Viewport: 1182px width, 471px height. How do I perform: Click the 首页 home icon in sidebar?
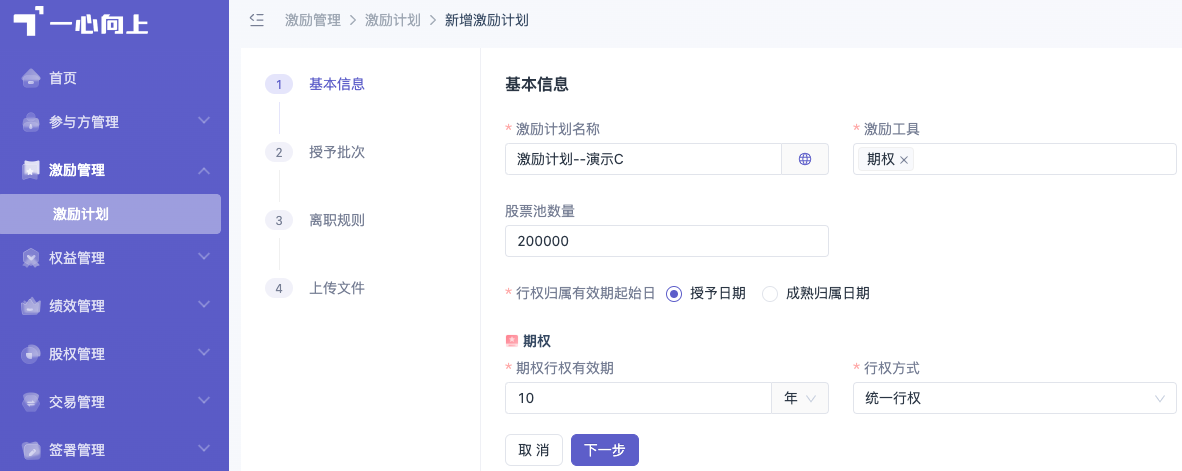pyautogui.click(x=31, y=78)
